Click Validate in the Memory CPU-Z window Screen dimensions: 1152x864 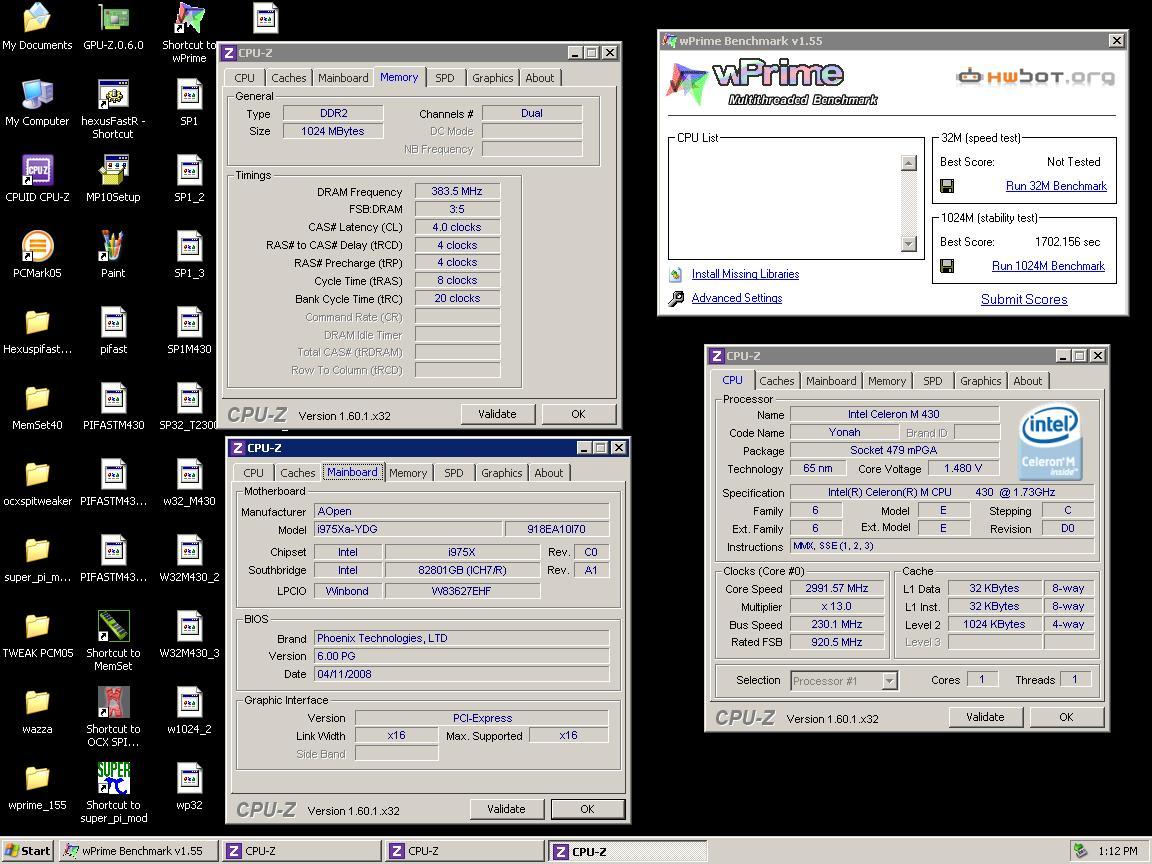pos(497,414)
